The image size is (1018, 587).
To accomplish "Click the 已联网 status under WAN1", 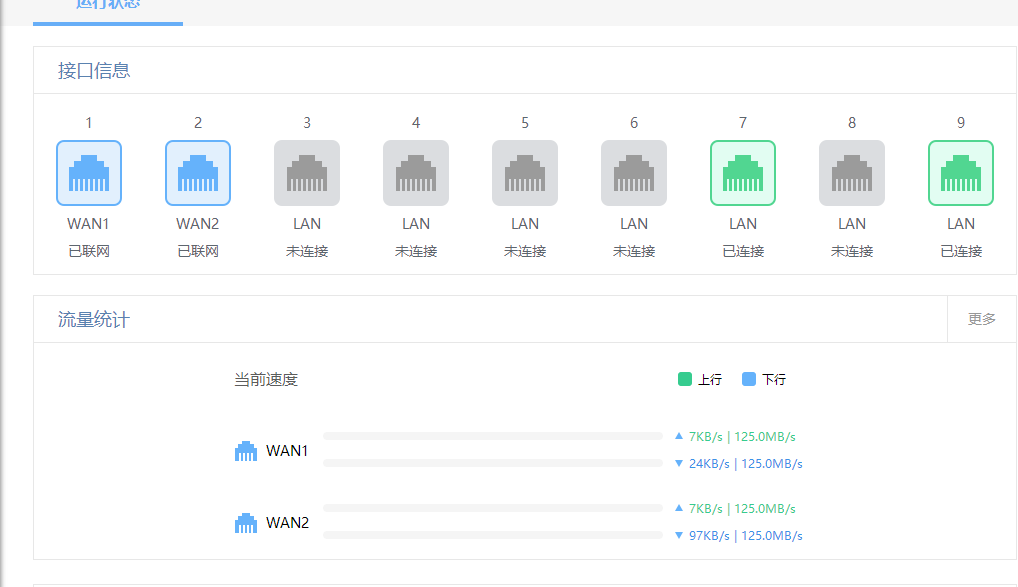I will 88,250.
